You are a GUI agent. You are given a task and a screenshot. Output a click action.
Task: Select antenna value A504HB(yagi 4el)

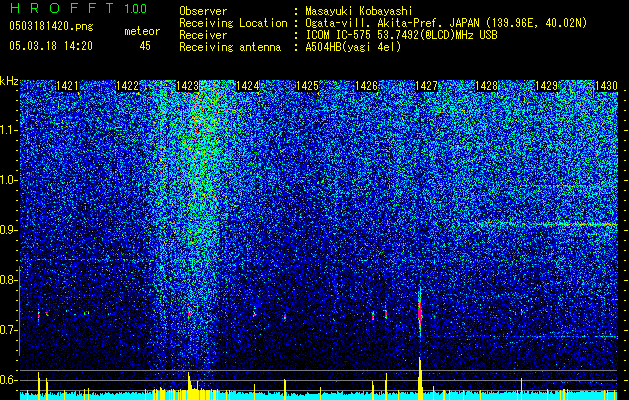coord(353,47)
